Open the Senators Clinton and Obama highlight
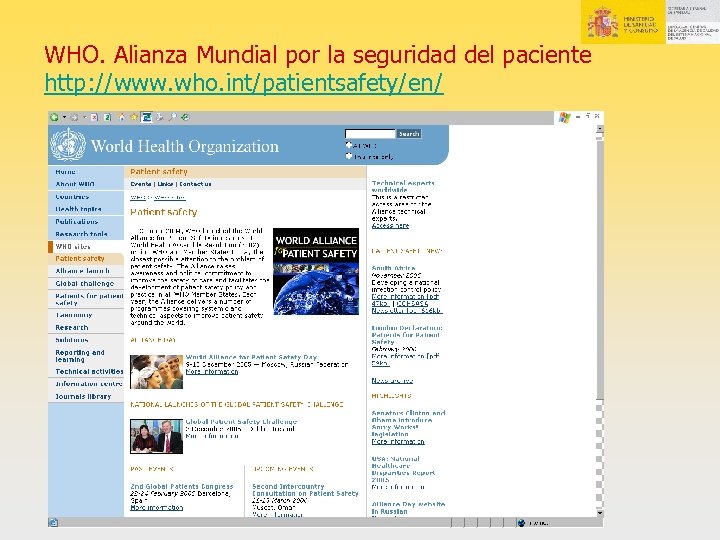Viewport: 720px width, 540px height. 408,423
